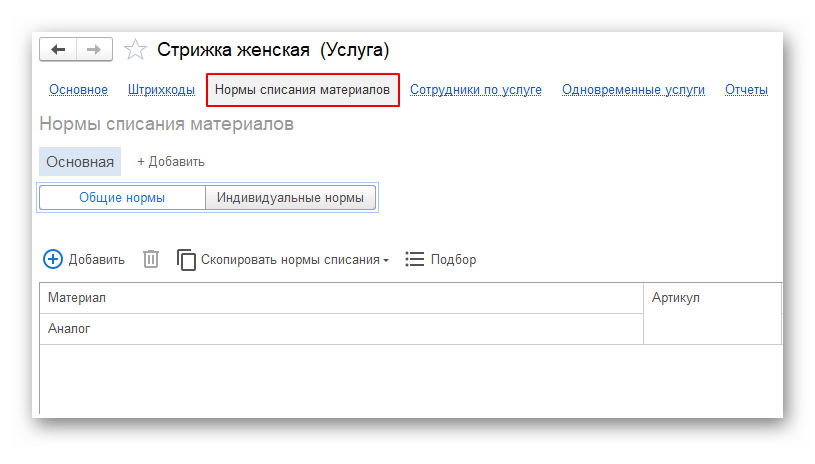Go to Сотрудники по услуге section
Viewport: 815px width, 464px height.
475,90
